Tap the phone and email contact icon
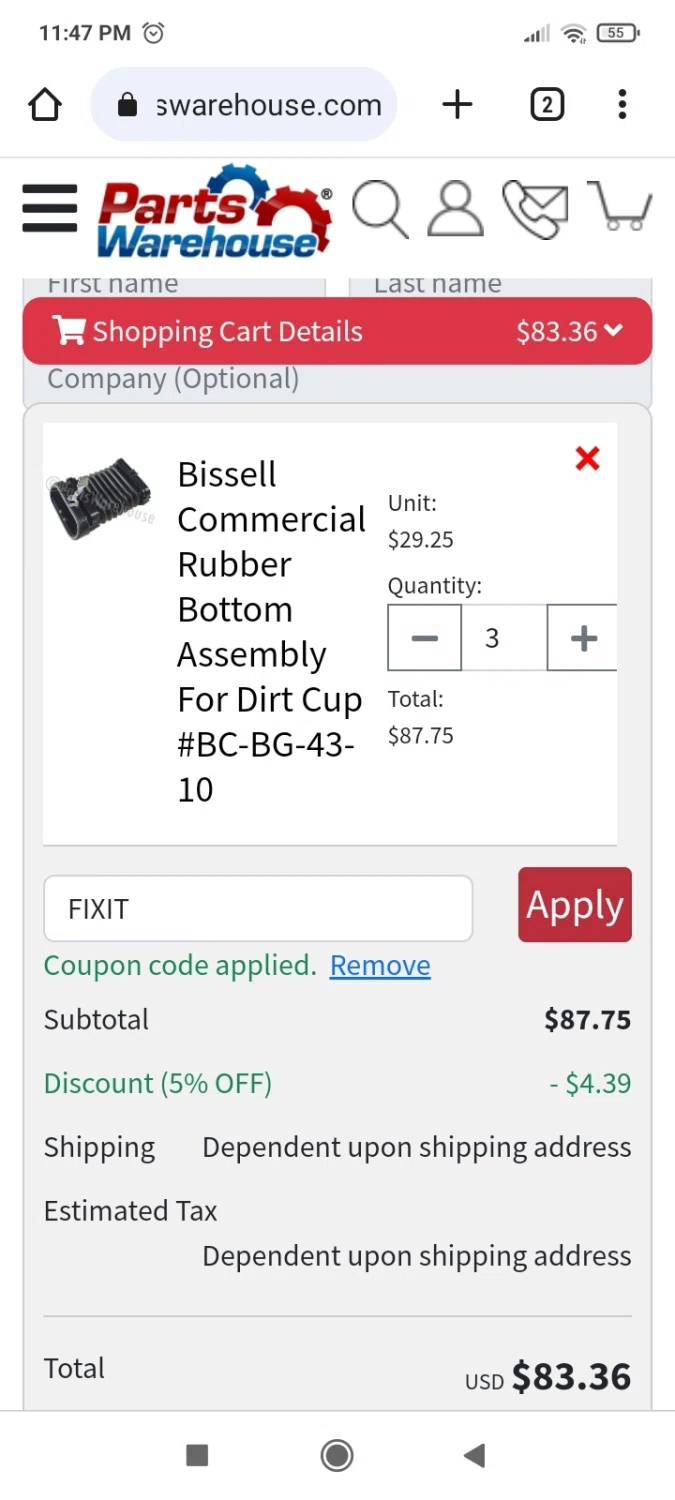675x1500 pixels. coord(534,208)
